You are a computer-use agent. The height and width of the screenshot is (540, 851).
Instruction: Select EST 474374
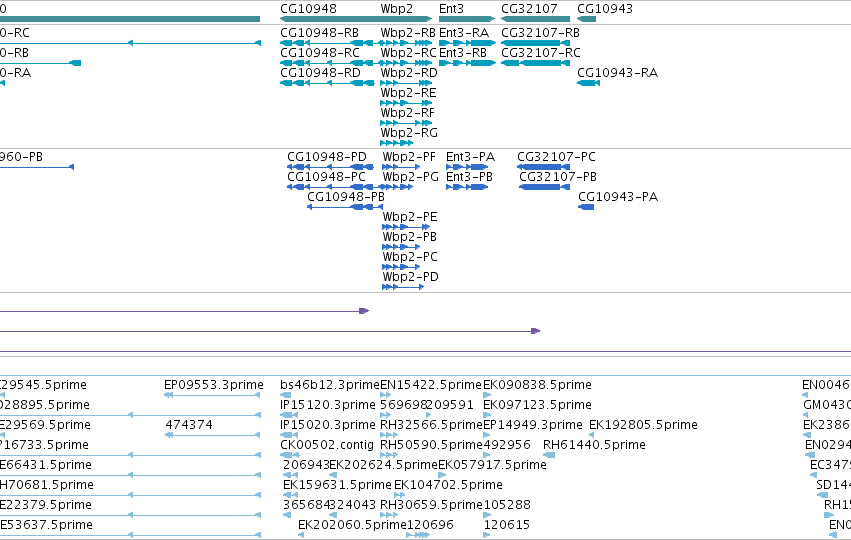[x=189, y=425]
